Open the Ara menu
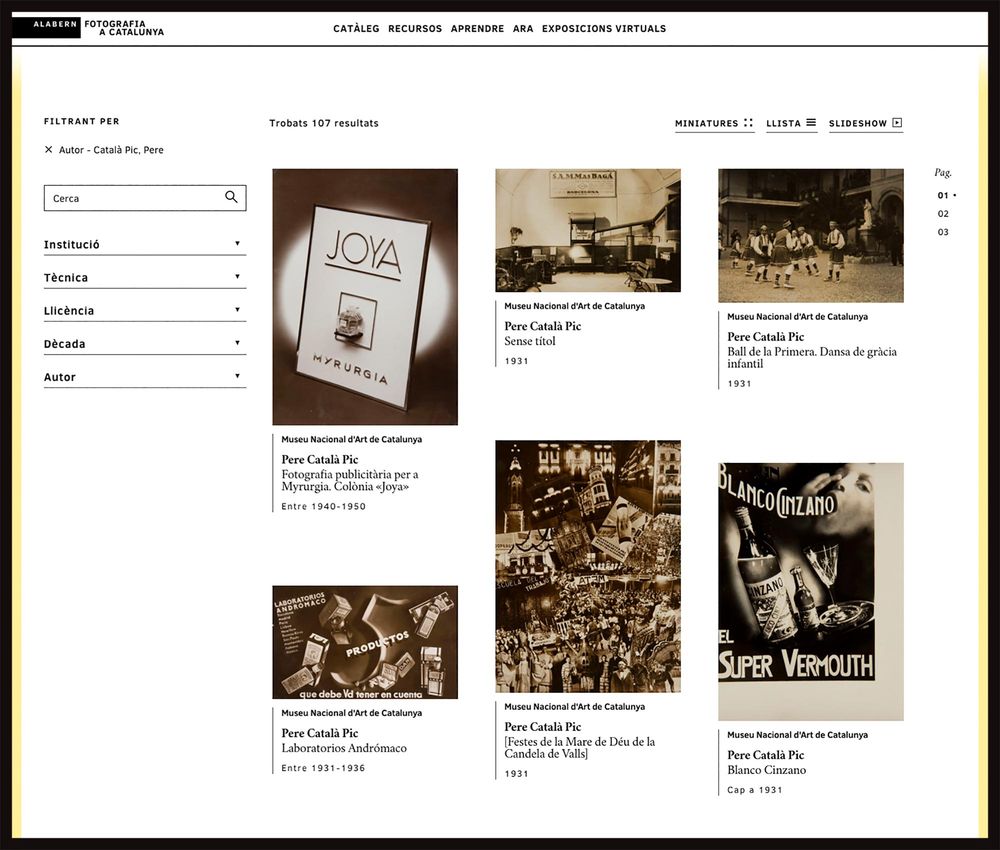Image resolution: width=1000 pixels, height=850 pixels. click(x=523, y=29)
